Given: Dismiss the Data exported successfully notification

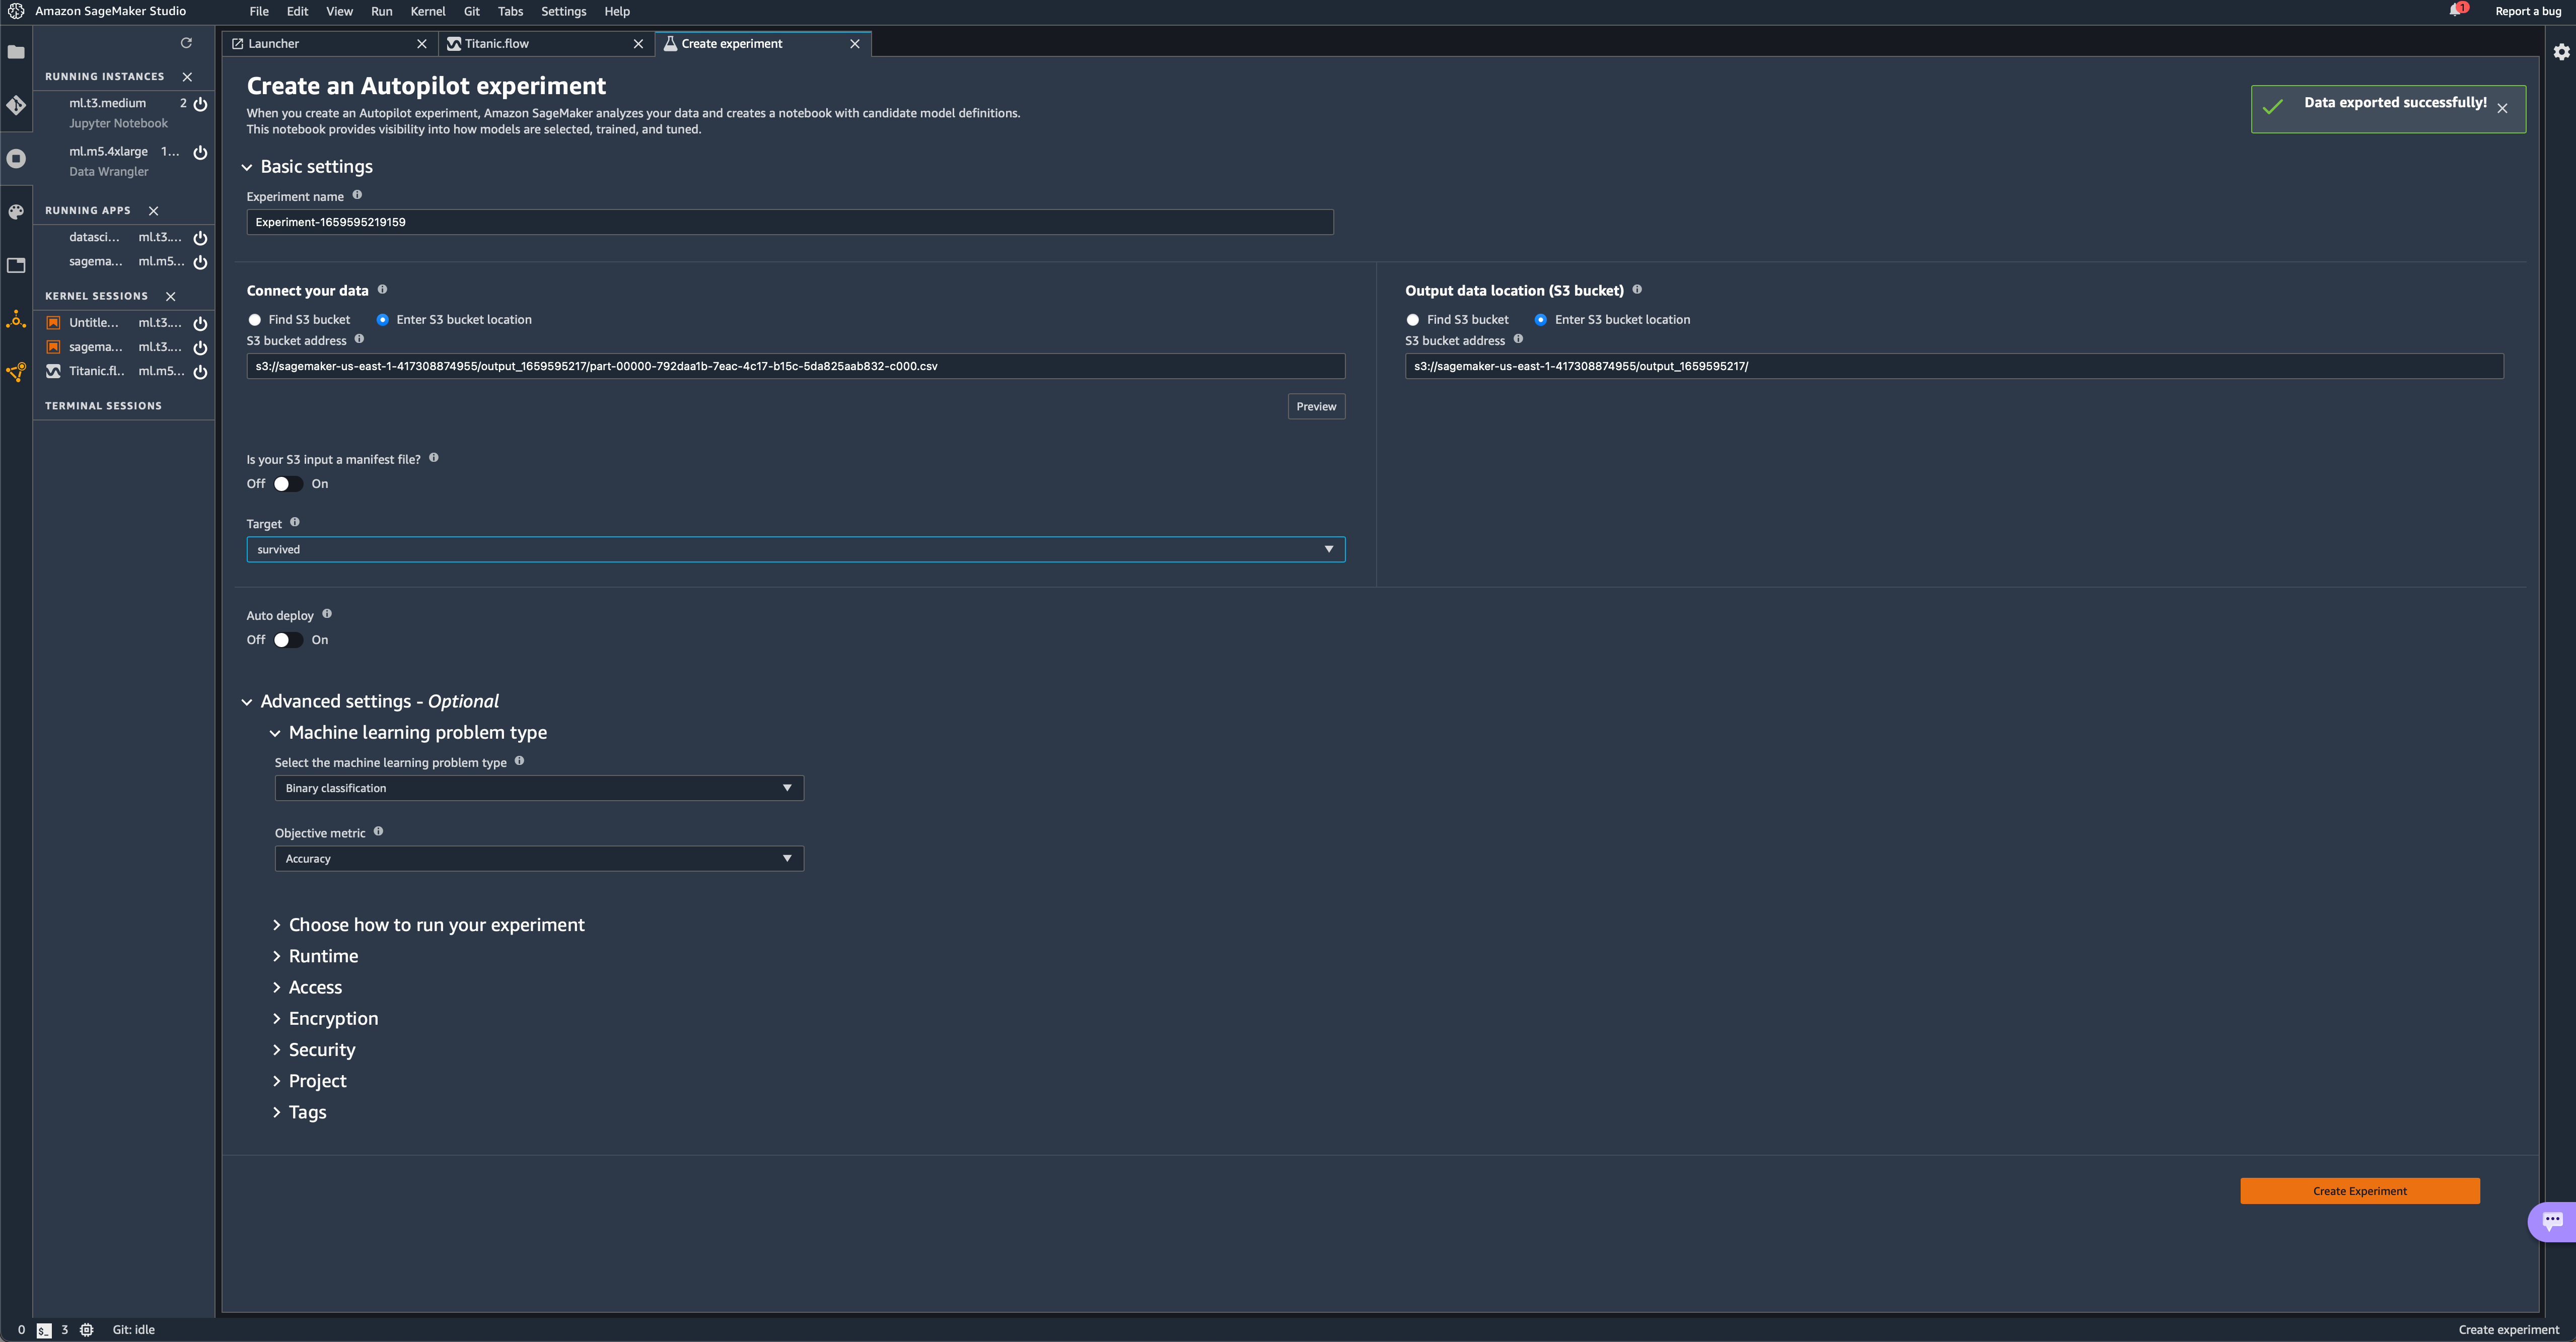Looking at the screenshot, I should pos(2502,109).
